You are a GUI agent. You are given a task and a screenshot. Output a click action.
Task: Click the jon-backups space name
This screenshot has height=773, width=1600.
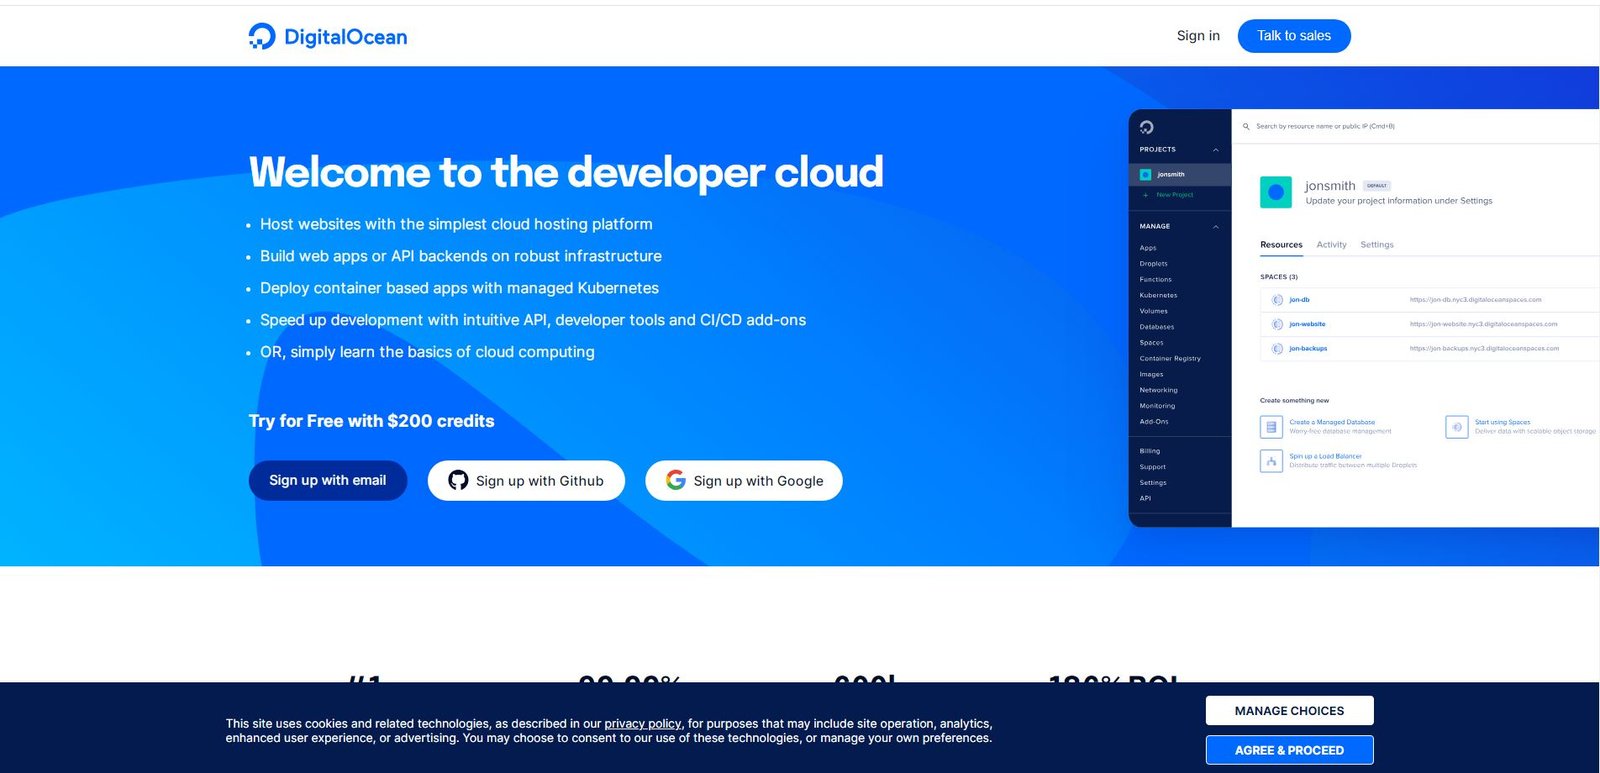point(1308,349)
